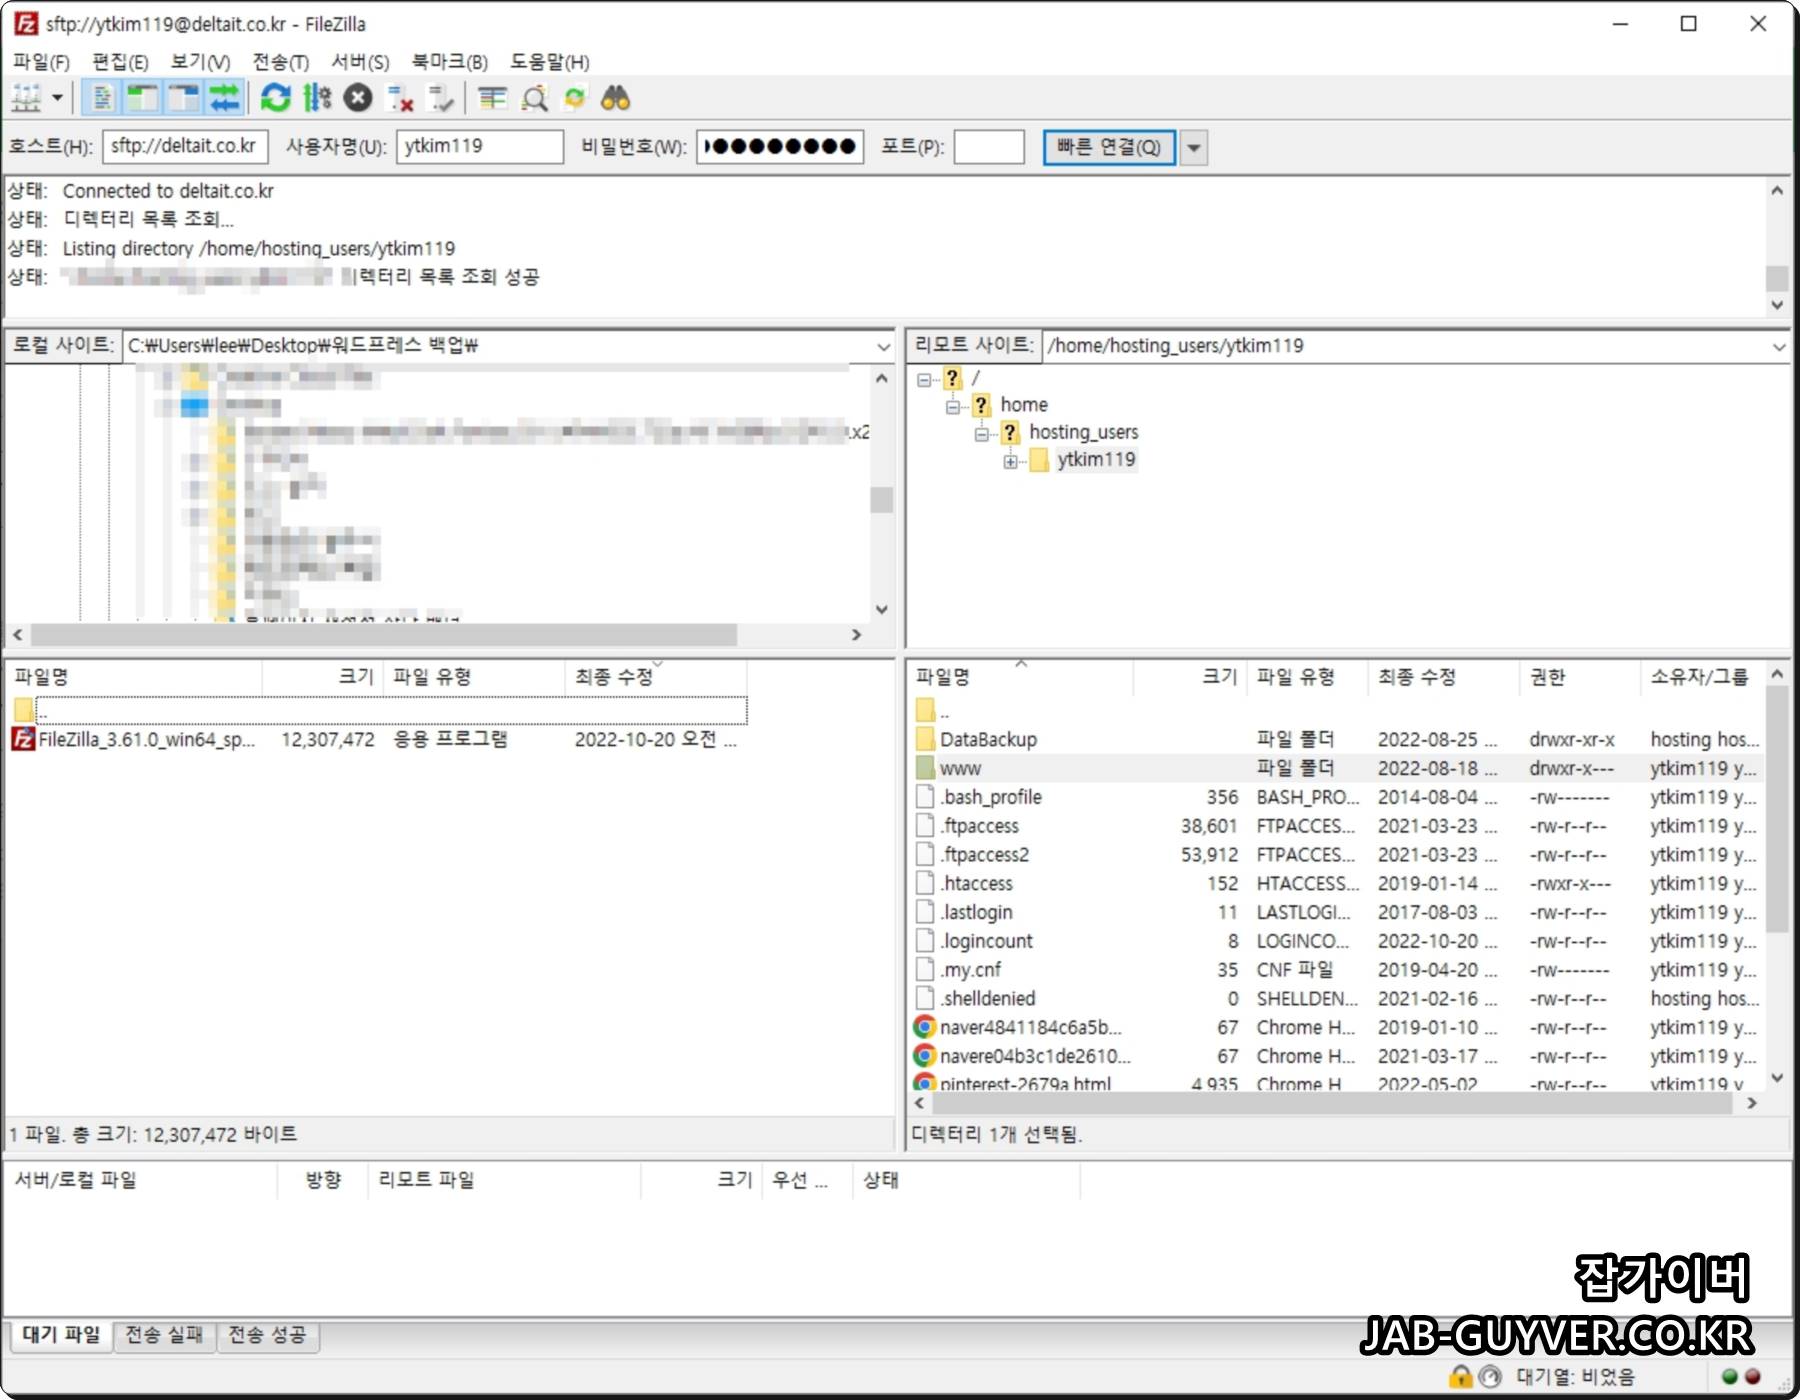The width and height of the screenshot is (1800, 1400).
Task: Select the www folder row
Action: point(1337,768)
